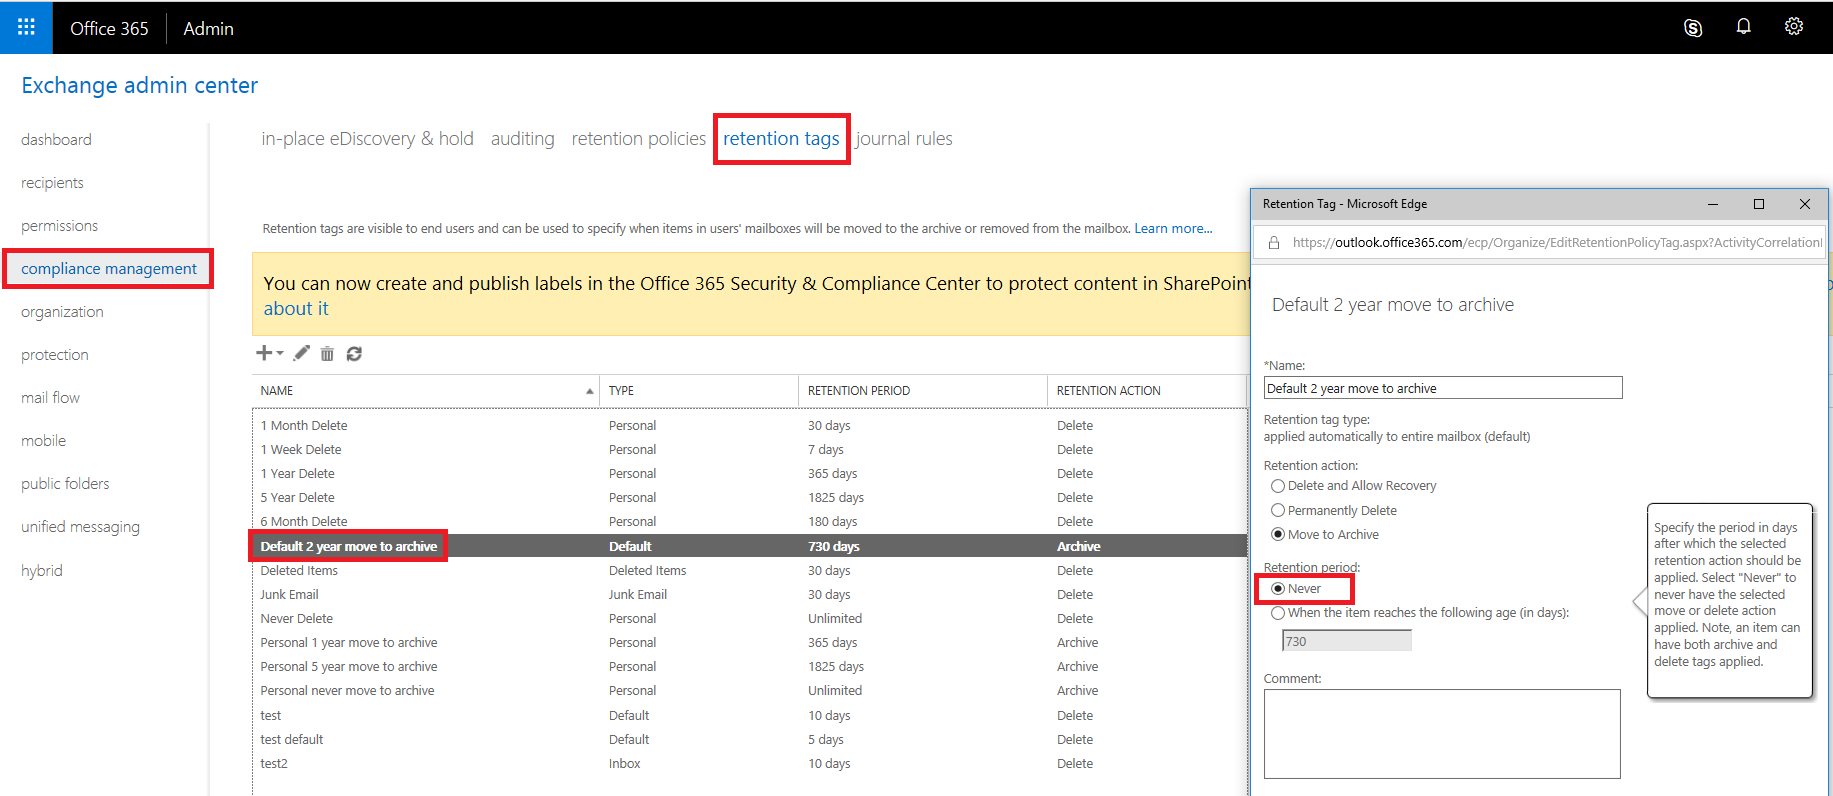Open retention tags tab
The height and width of the screenshot is (796, 1833).
click(781, 139)
